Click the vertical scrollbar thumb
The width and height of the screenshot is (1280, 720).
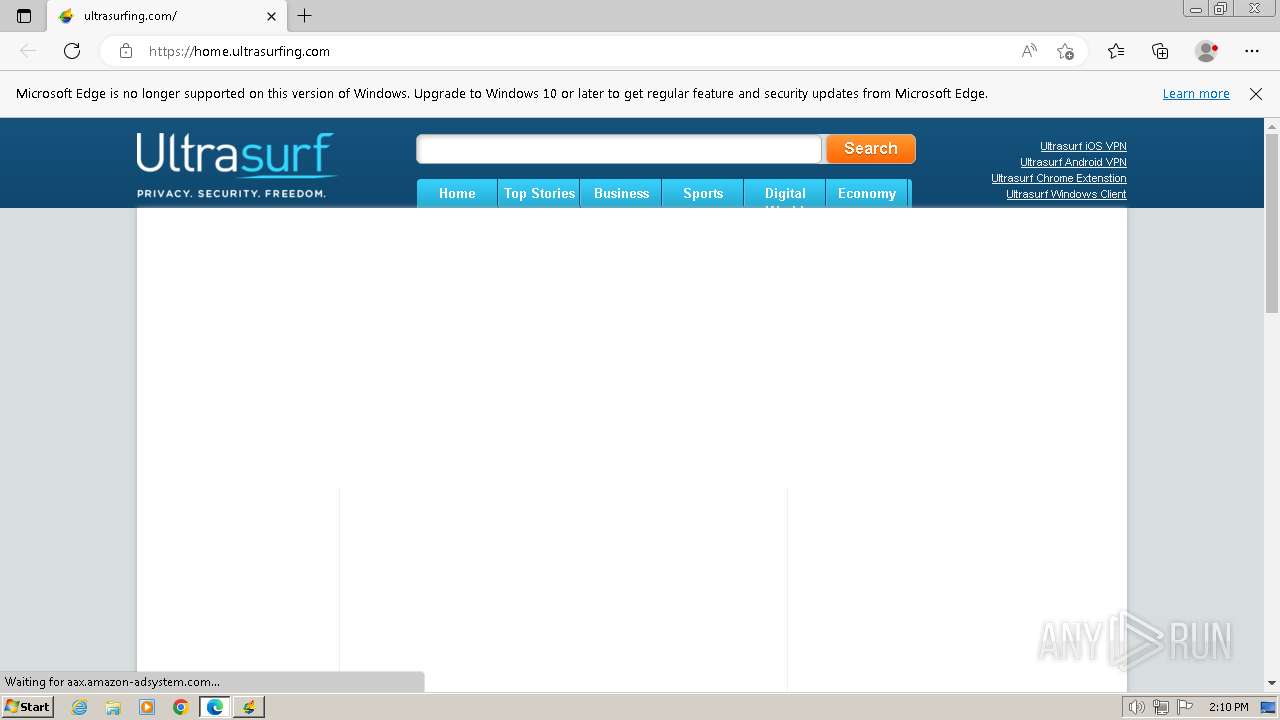click(x=1272, y=224)
